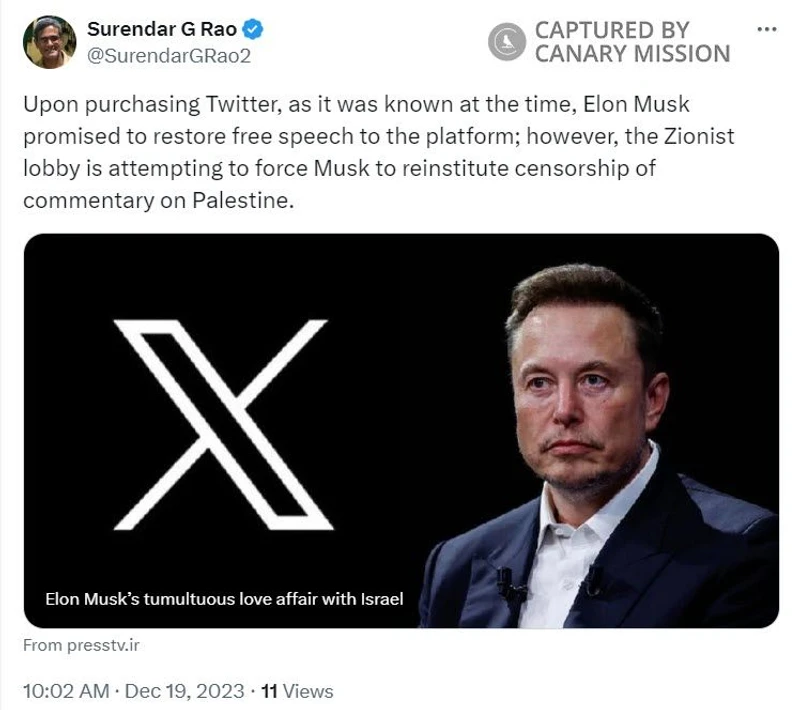Screen dimensions: 800x710
Task: Click the "CAPTURED BY CANARY MISSION" watermark text
Action: pos(632,42)
